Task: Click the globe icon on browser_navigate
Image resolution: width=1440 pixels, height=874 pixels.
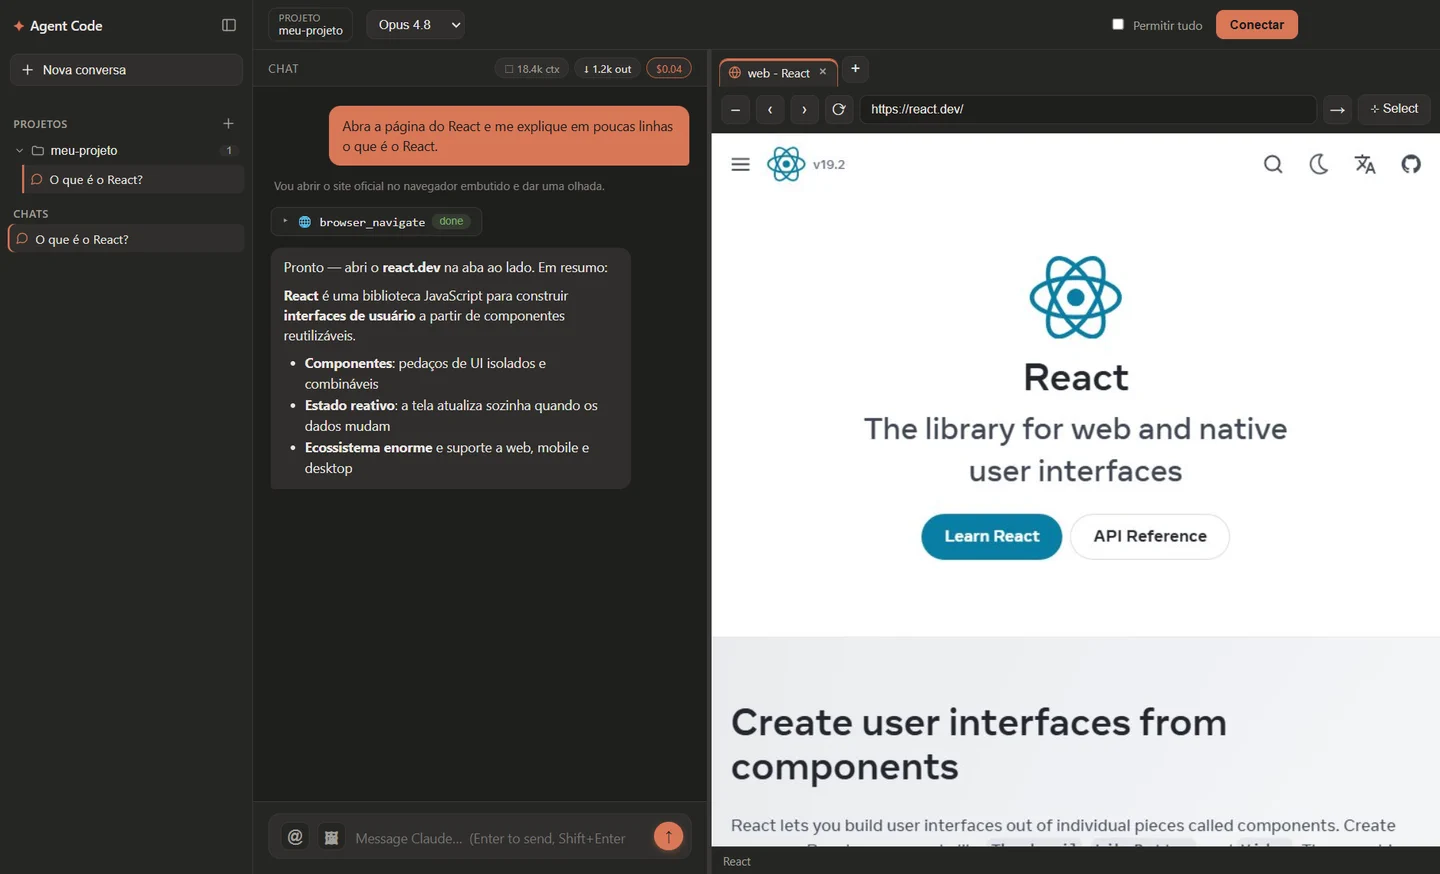Action: click(x=305, y=222)
